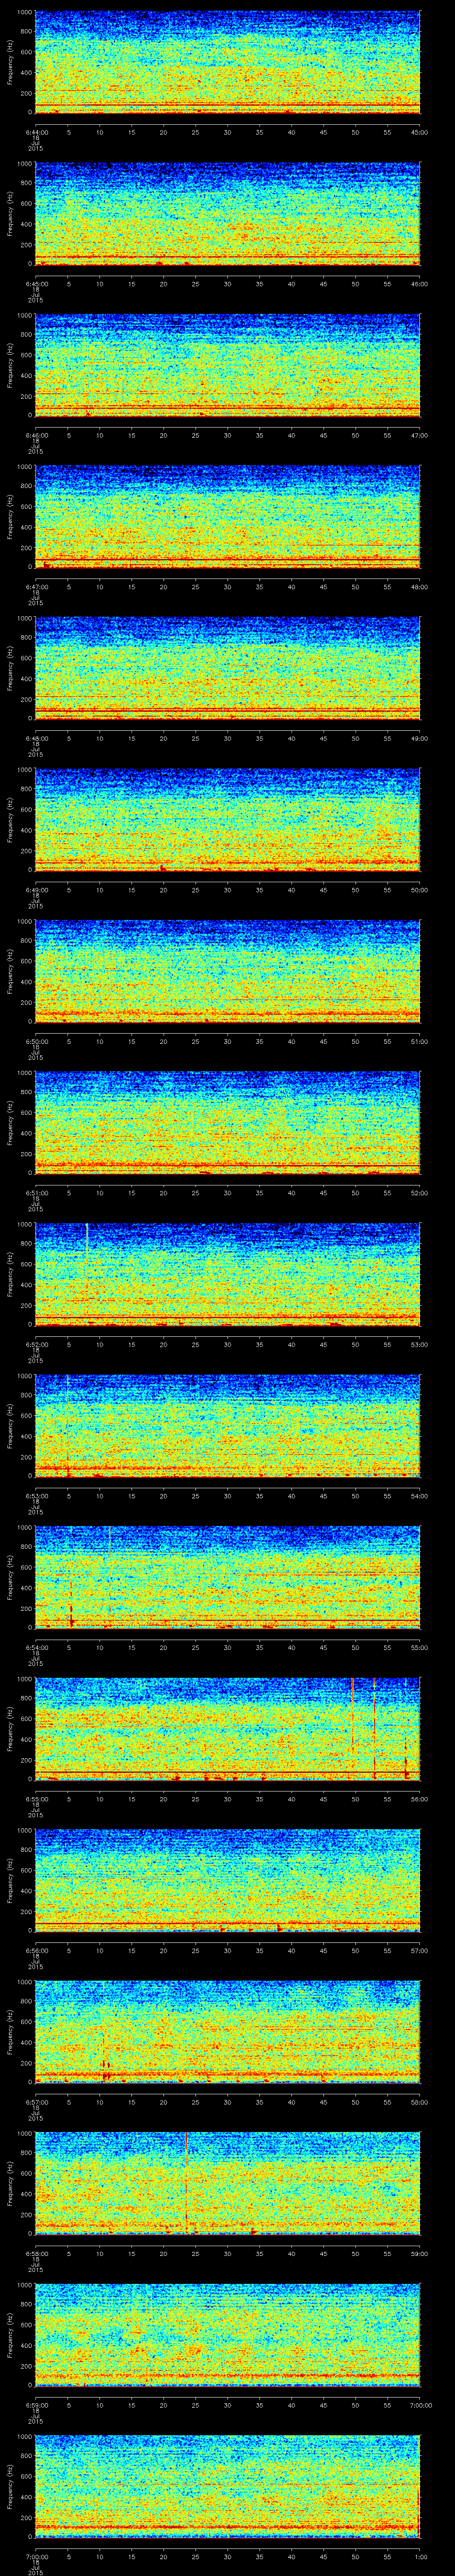Select the spectrogram panel starting at 6:58:00
Screen dimensions: 455x2576
[228, 2183]
